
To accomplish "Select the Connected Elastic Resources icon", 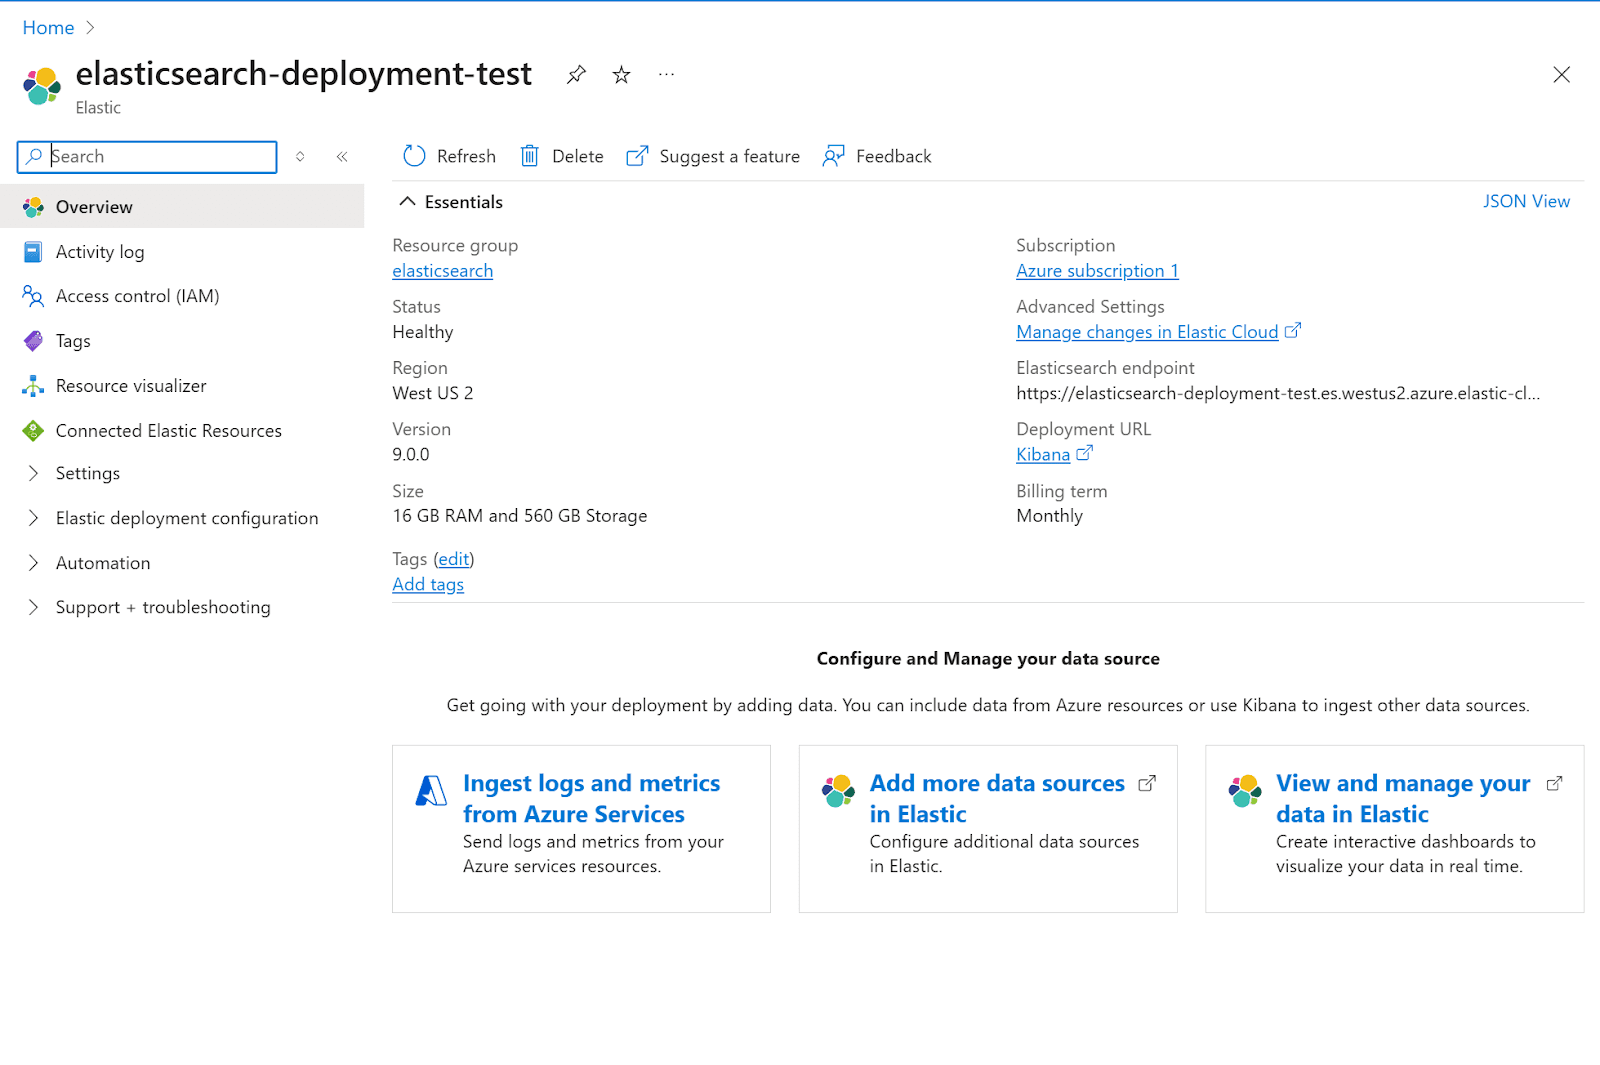I will point(32,430).
